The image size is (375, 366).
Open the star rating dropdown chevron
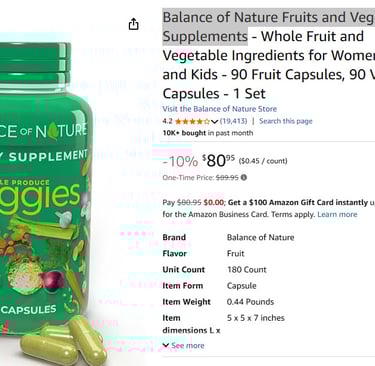[x=215, y=121]
